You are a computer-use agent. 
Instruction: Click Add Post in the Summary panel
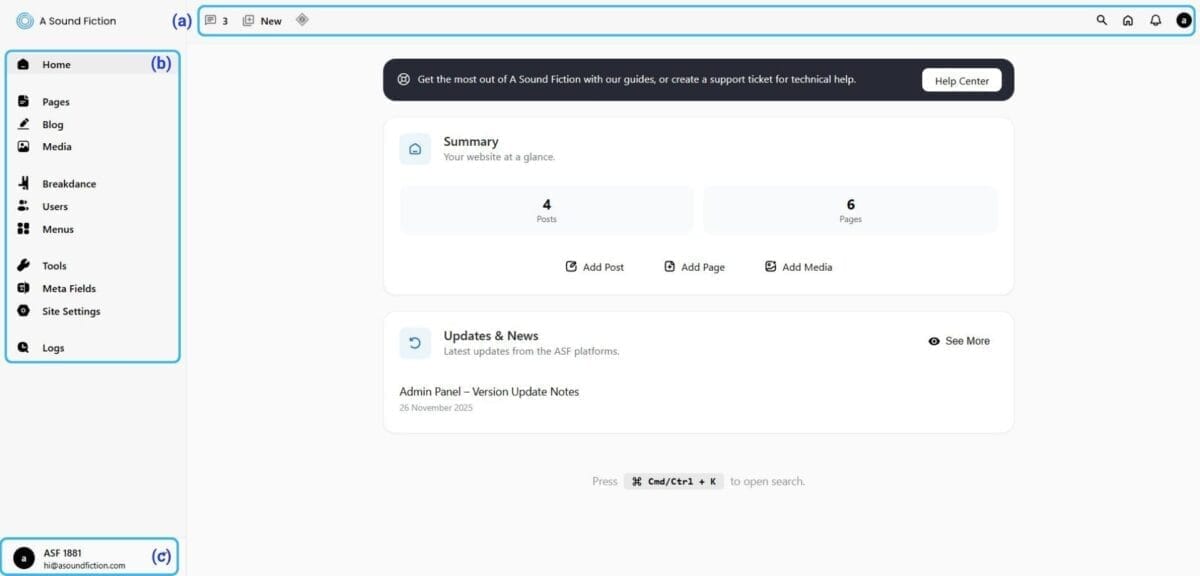pos(594,267)
